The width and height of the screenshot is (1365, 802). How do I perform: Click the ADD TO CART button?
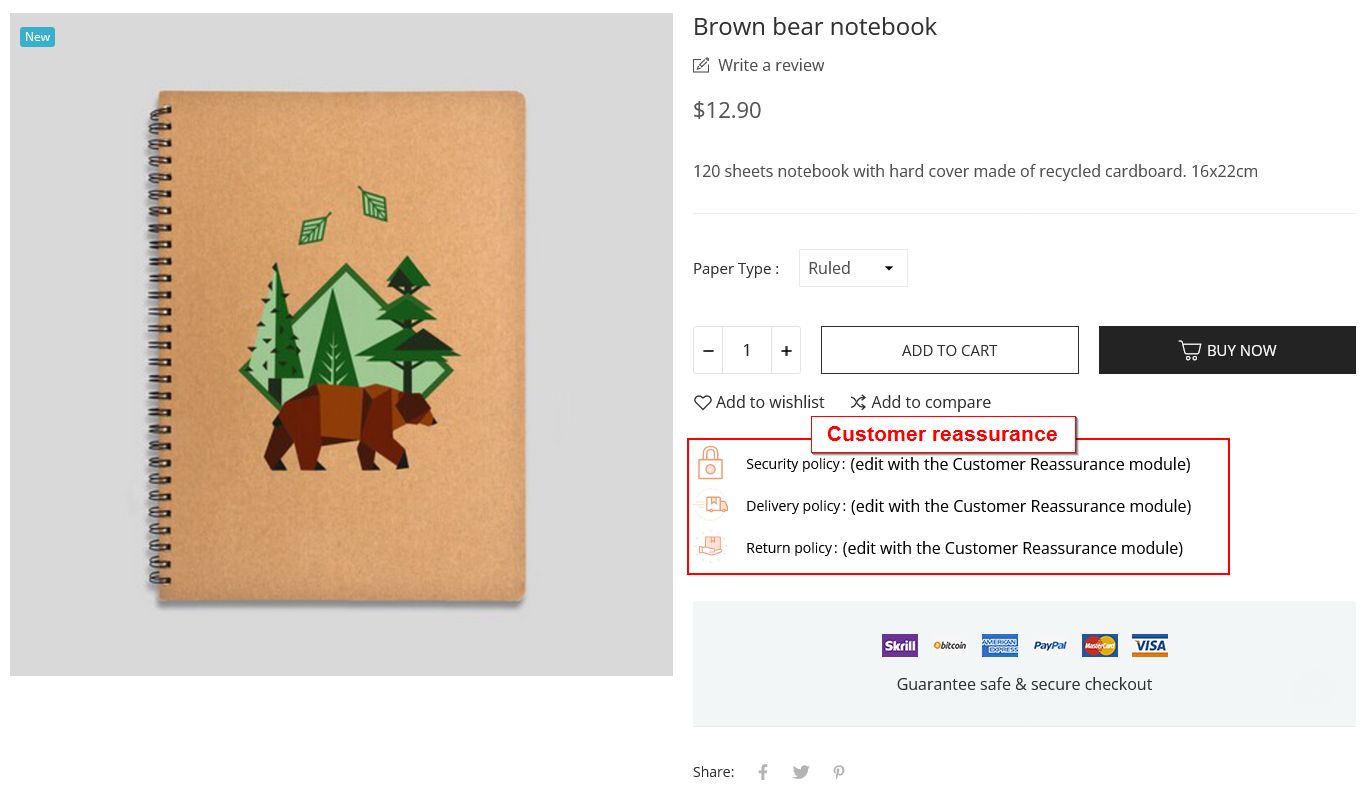click(950, 350)
